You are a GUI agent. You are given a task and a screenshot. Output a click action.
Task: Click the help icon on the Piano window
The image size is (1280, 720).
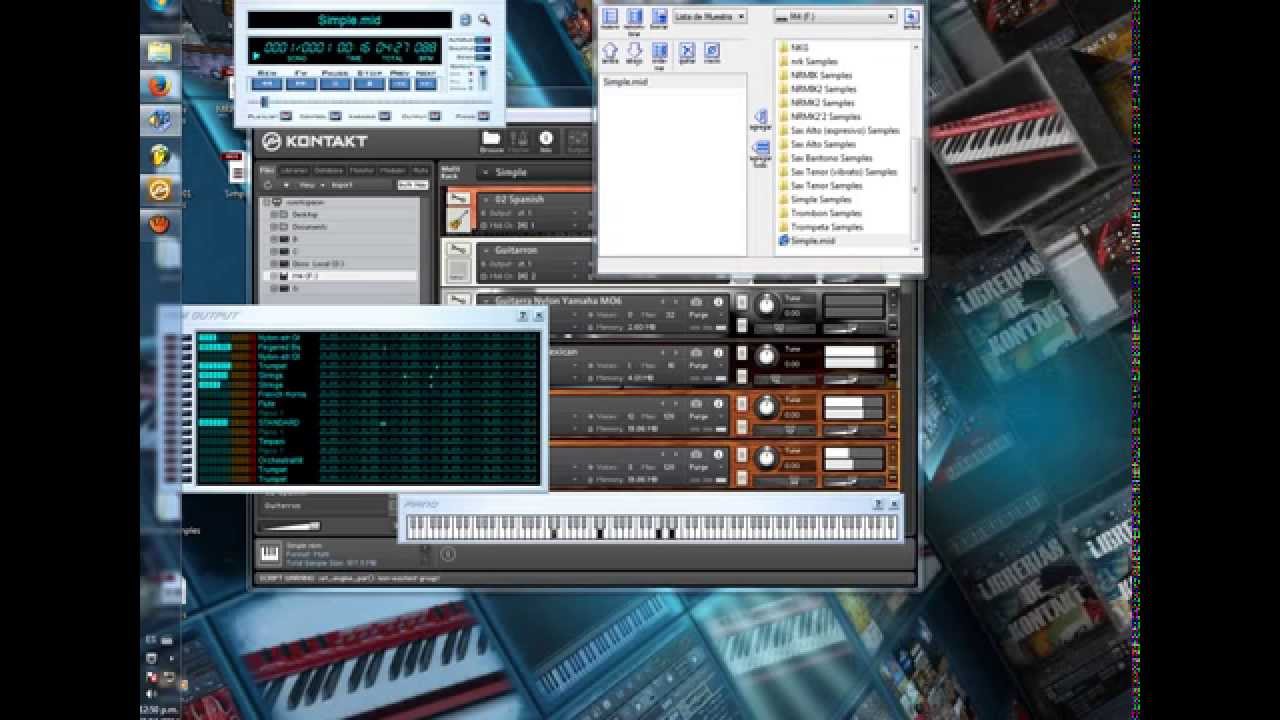click(877, 504)
